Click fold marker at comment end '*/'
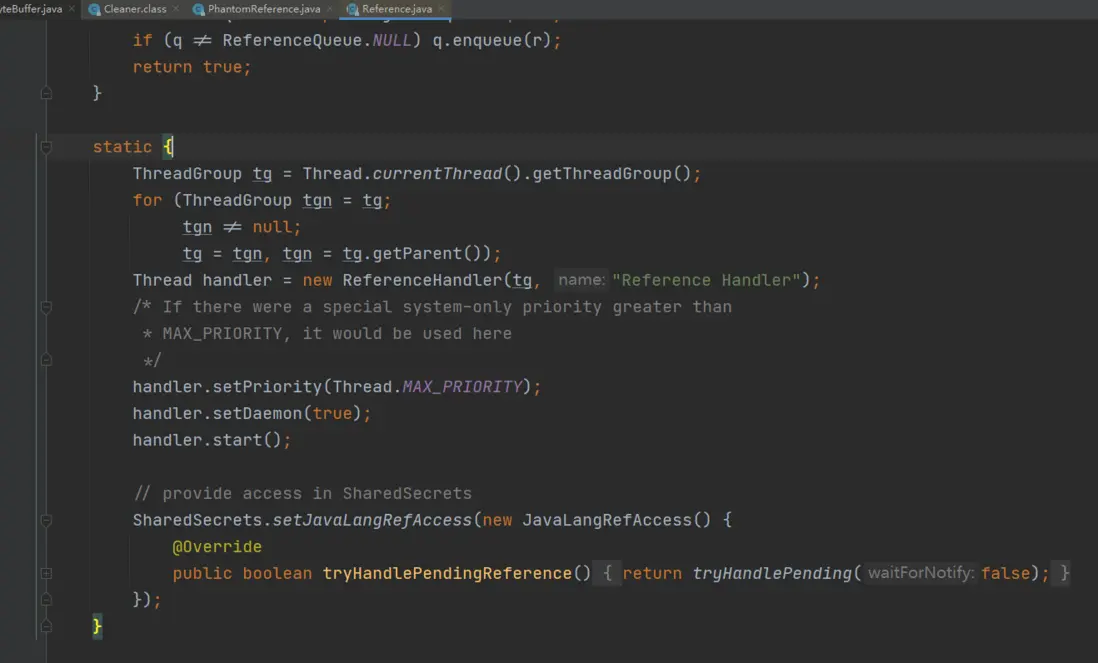The width and height of the screenshot is (1098, 663). point(46,360)
